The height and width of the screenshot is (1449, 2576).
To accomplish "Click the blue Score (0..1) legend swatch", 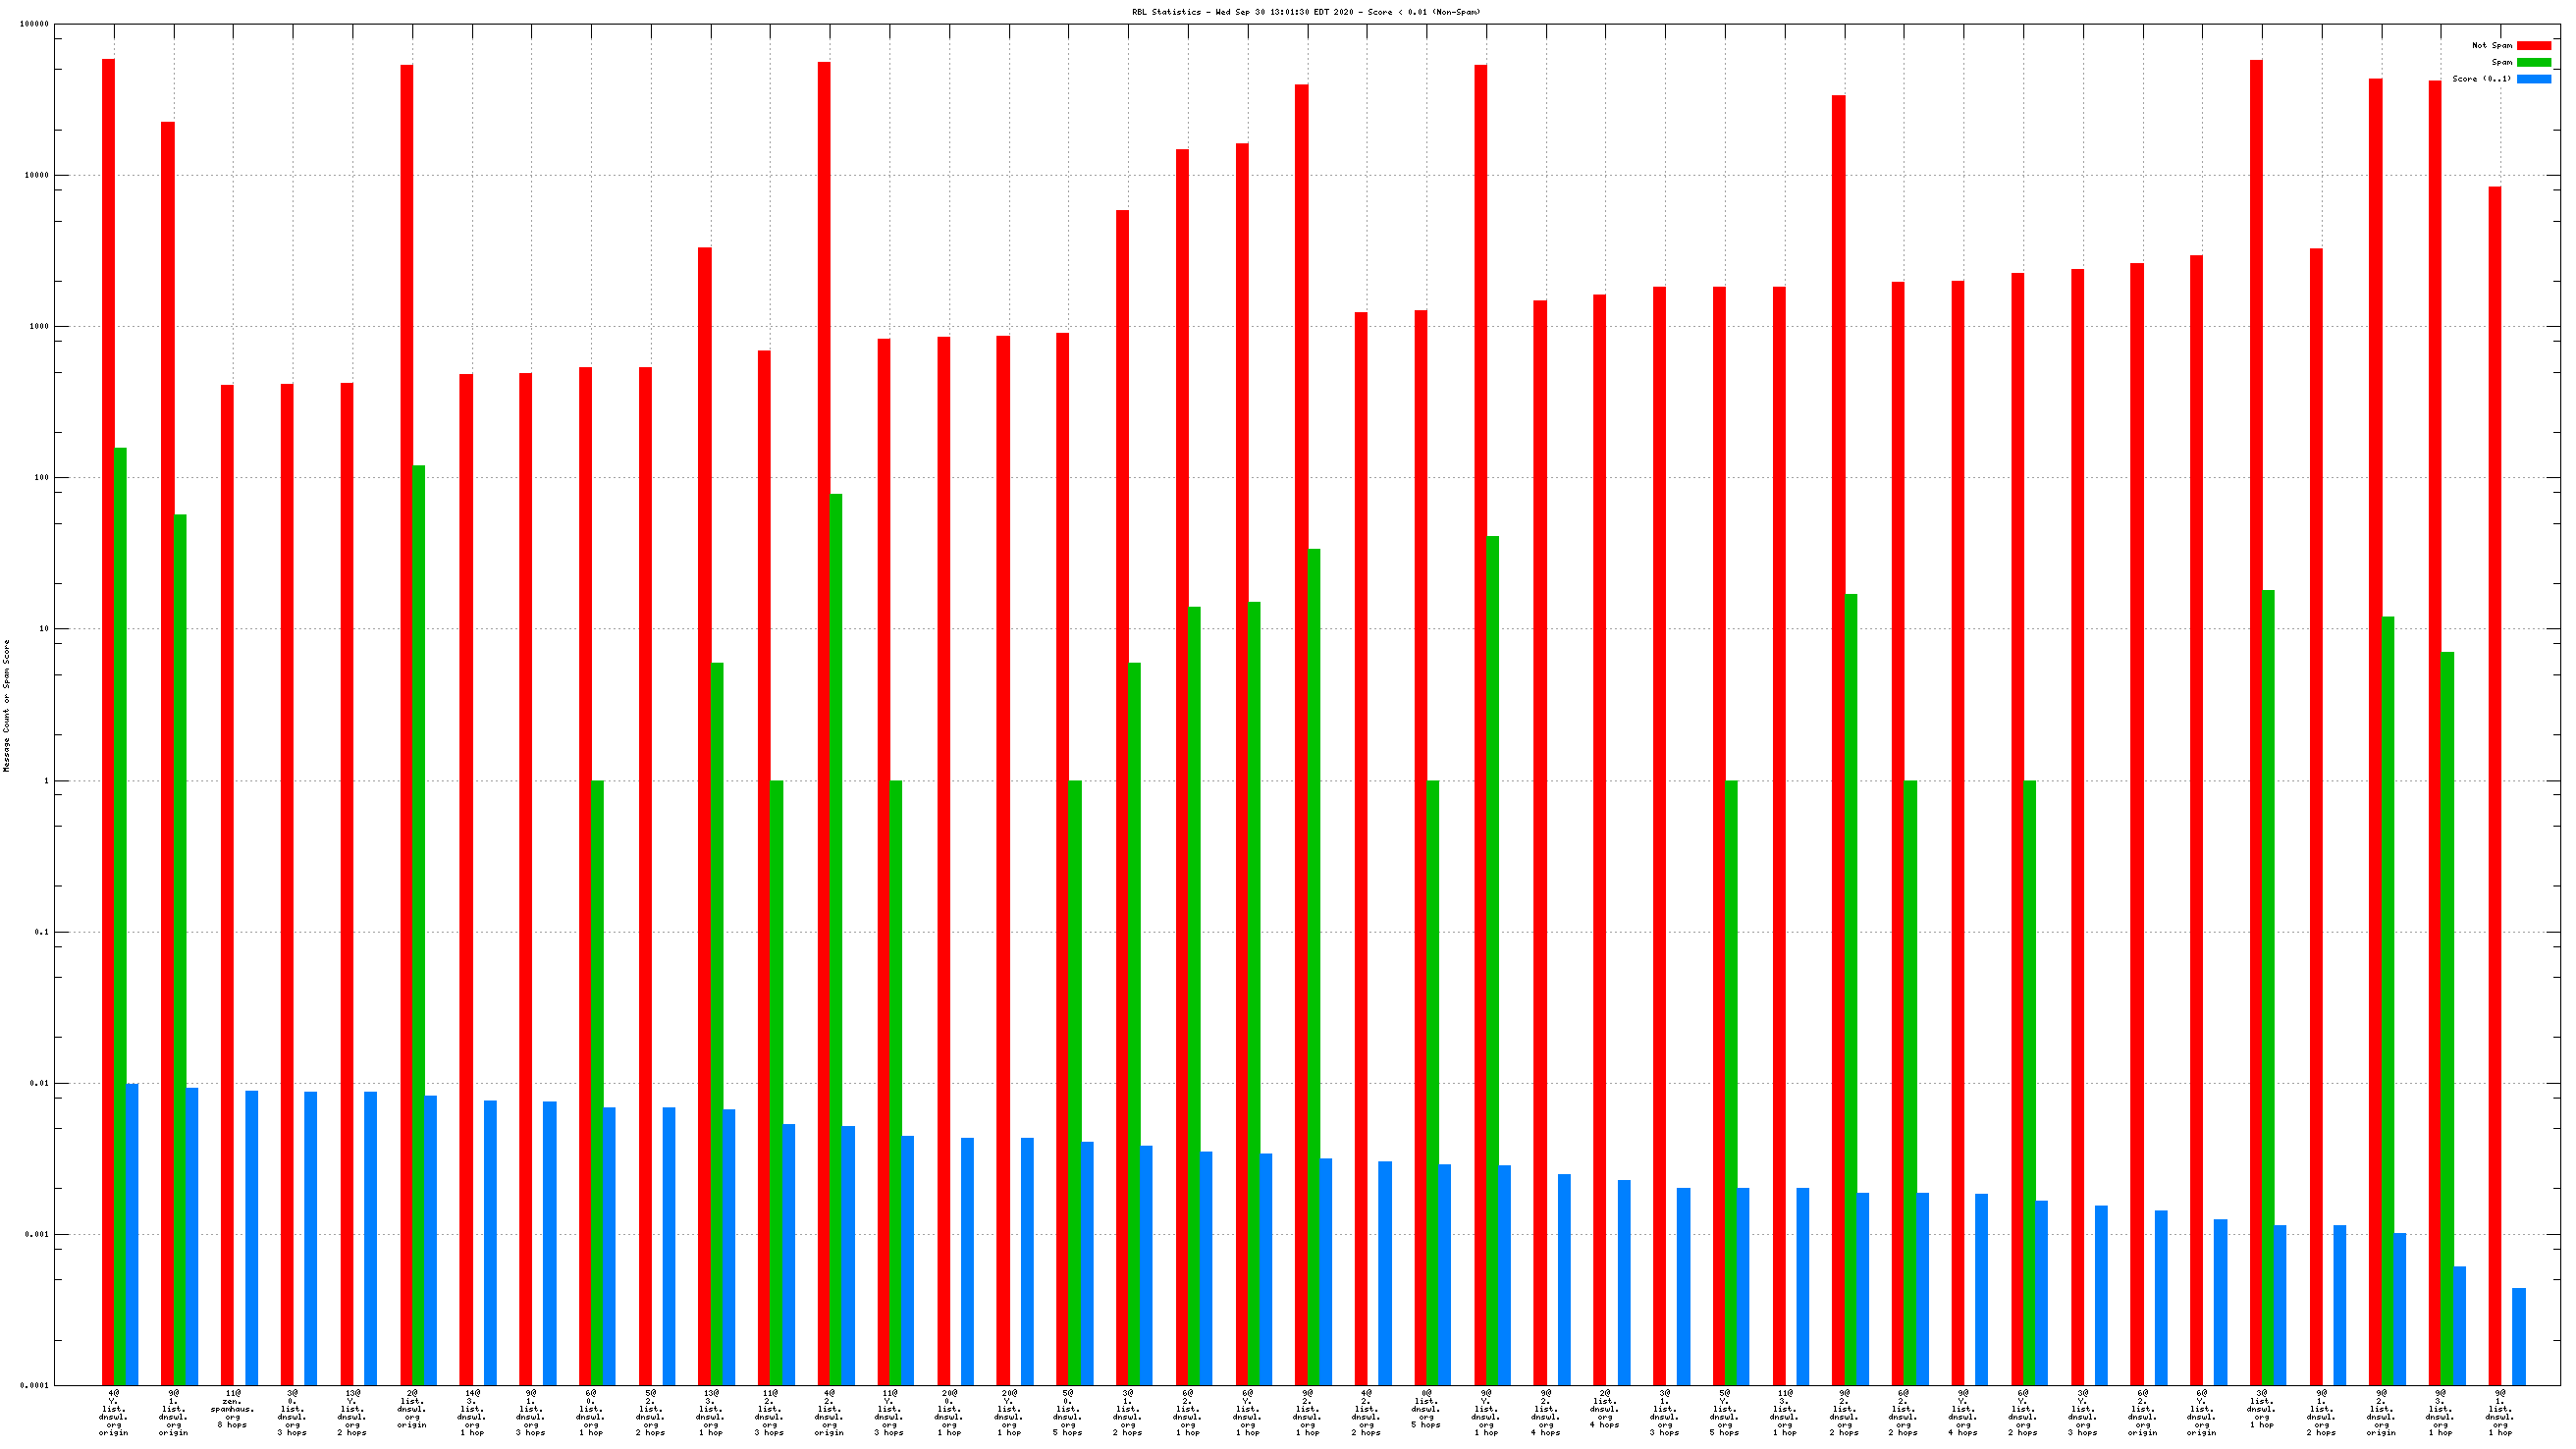I will [2533, 79].
